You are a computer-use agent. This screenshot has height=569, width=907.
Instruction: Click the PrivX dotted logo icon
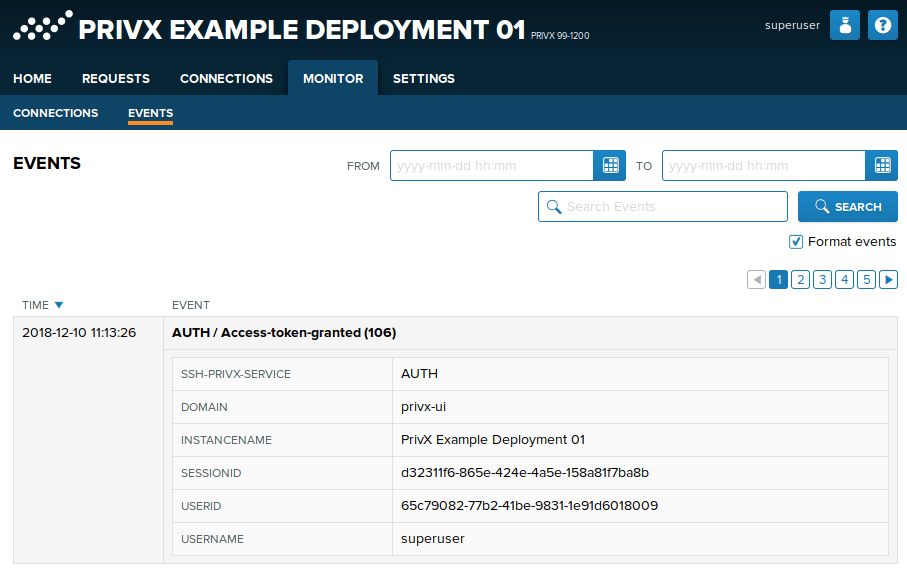point(43,26)
